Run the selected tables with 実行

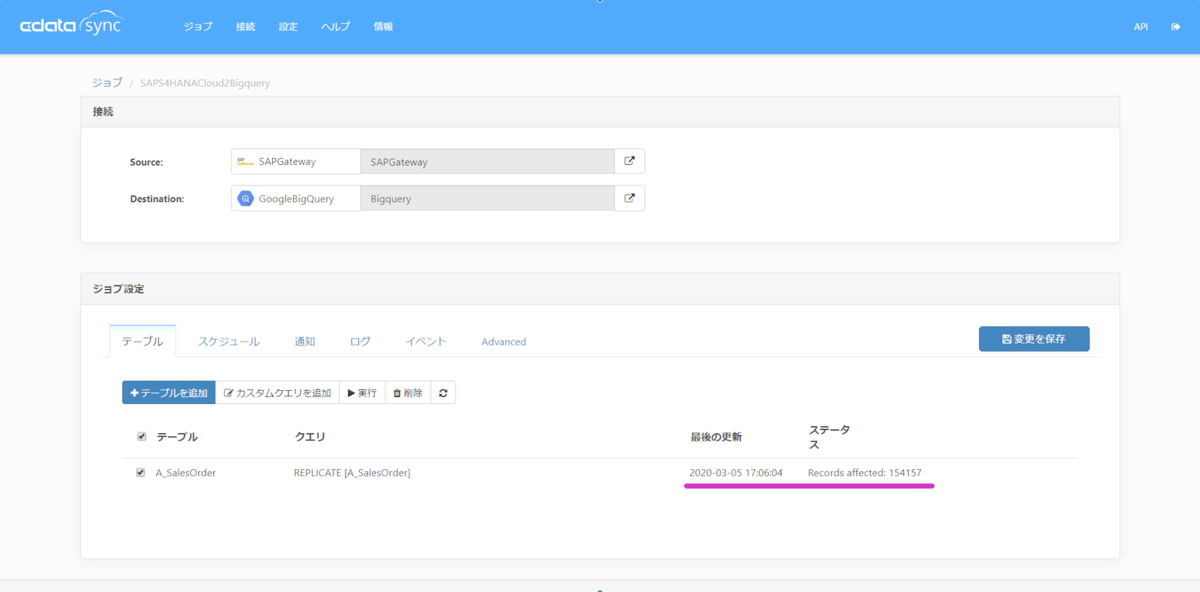pyautogui.click(x=362, y=393)
